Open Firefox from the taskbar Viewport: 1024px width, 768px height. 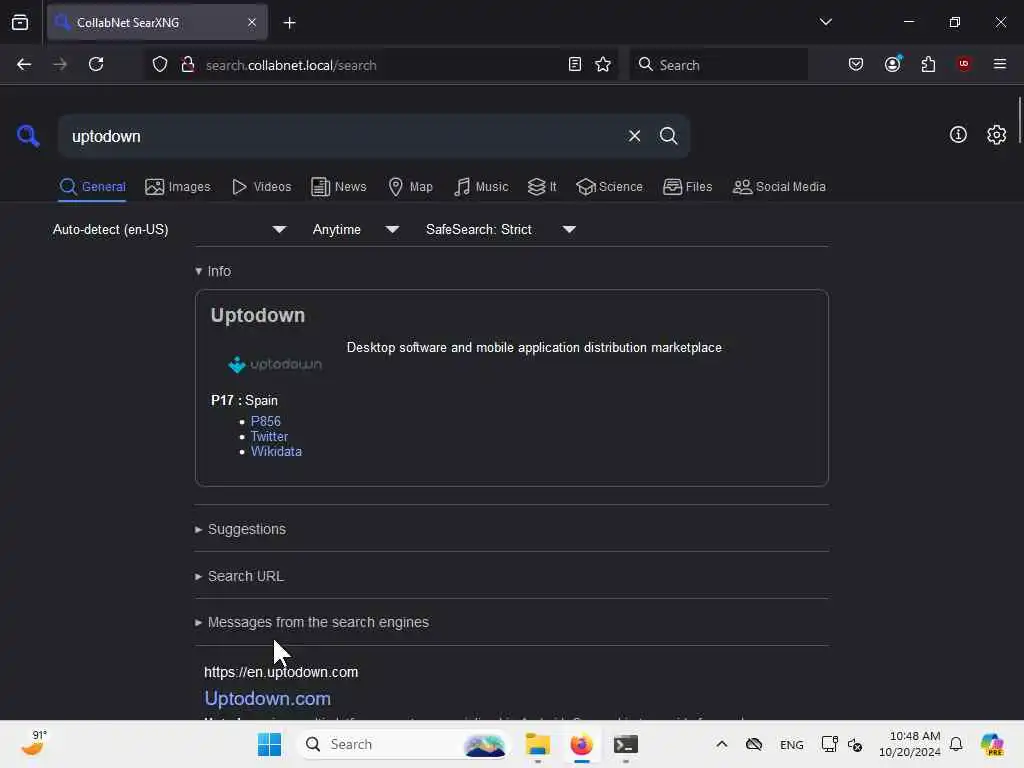[581, 744]
